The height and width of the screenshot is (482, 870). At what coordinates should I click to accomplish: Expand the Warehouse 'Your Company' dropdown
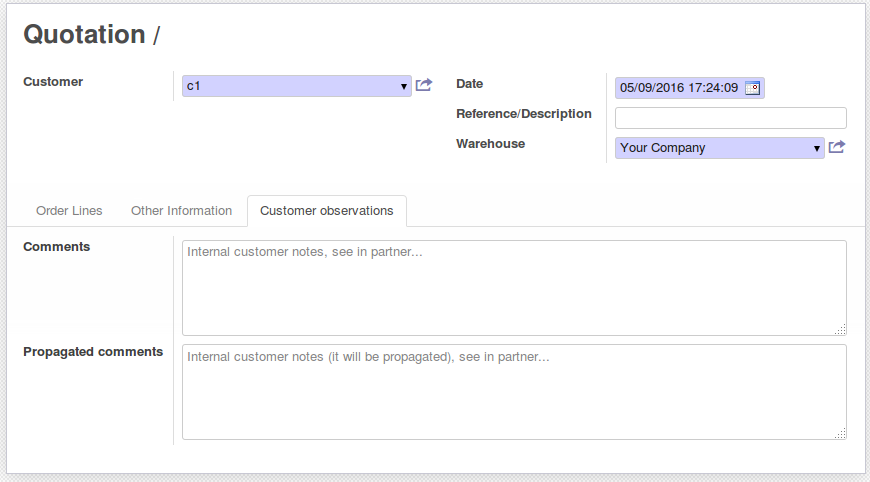[817, 148]
